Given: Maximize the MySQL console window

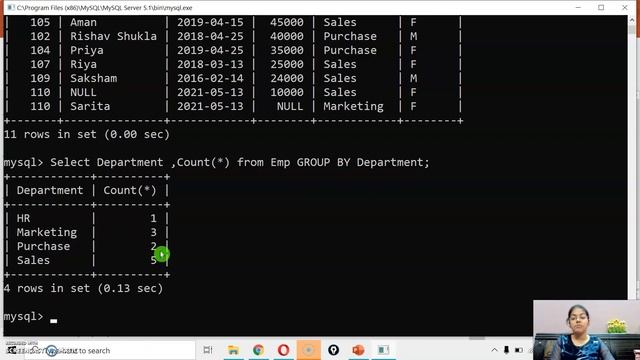Looking at the screenshot, I should 601,7.
